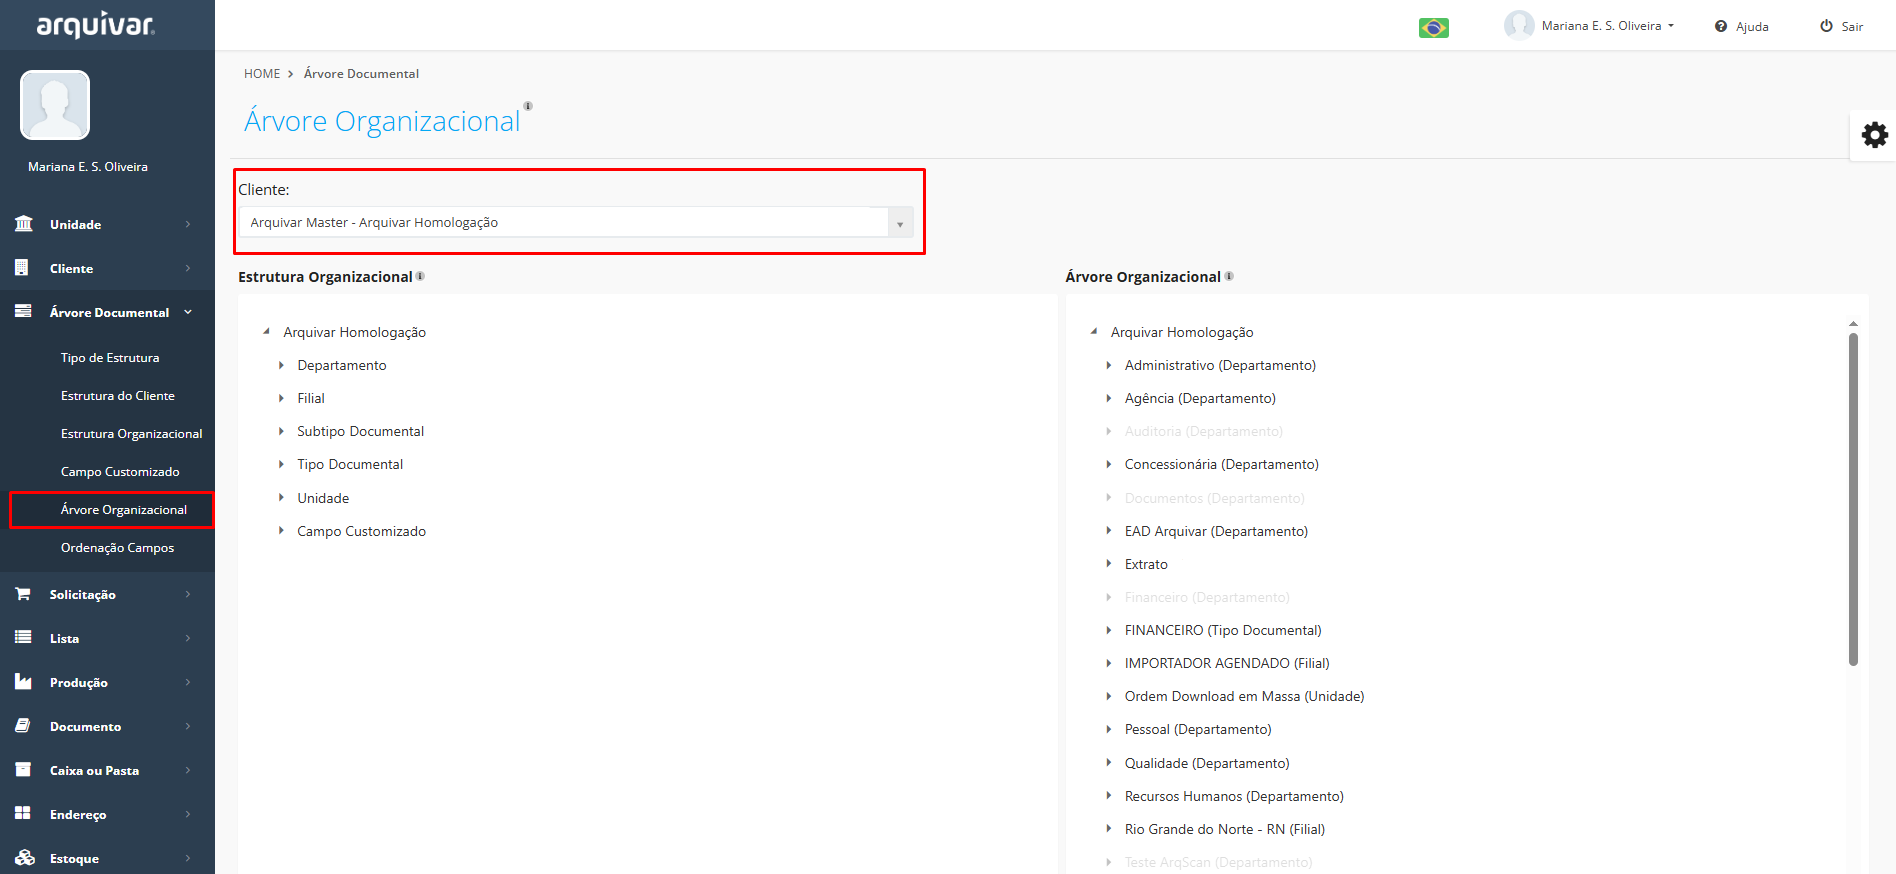Click info icon next to Árvore Organizacional panel heading
The width and height of the screenshot is (1896, 874).
pos(1229,276)
